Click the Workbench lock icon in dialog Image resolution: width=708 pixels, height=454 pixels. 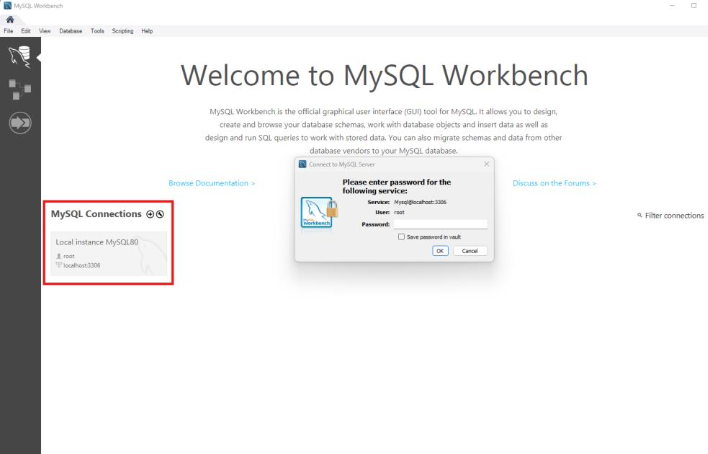point(319,212)
